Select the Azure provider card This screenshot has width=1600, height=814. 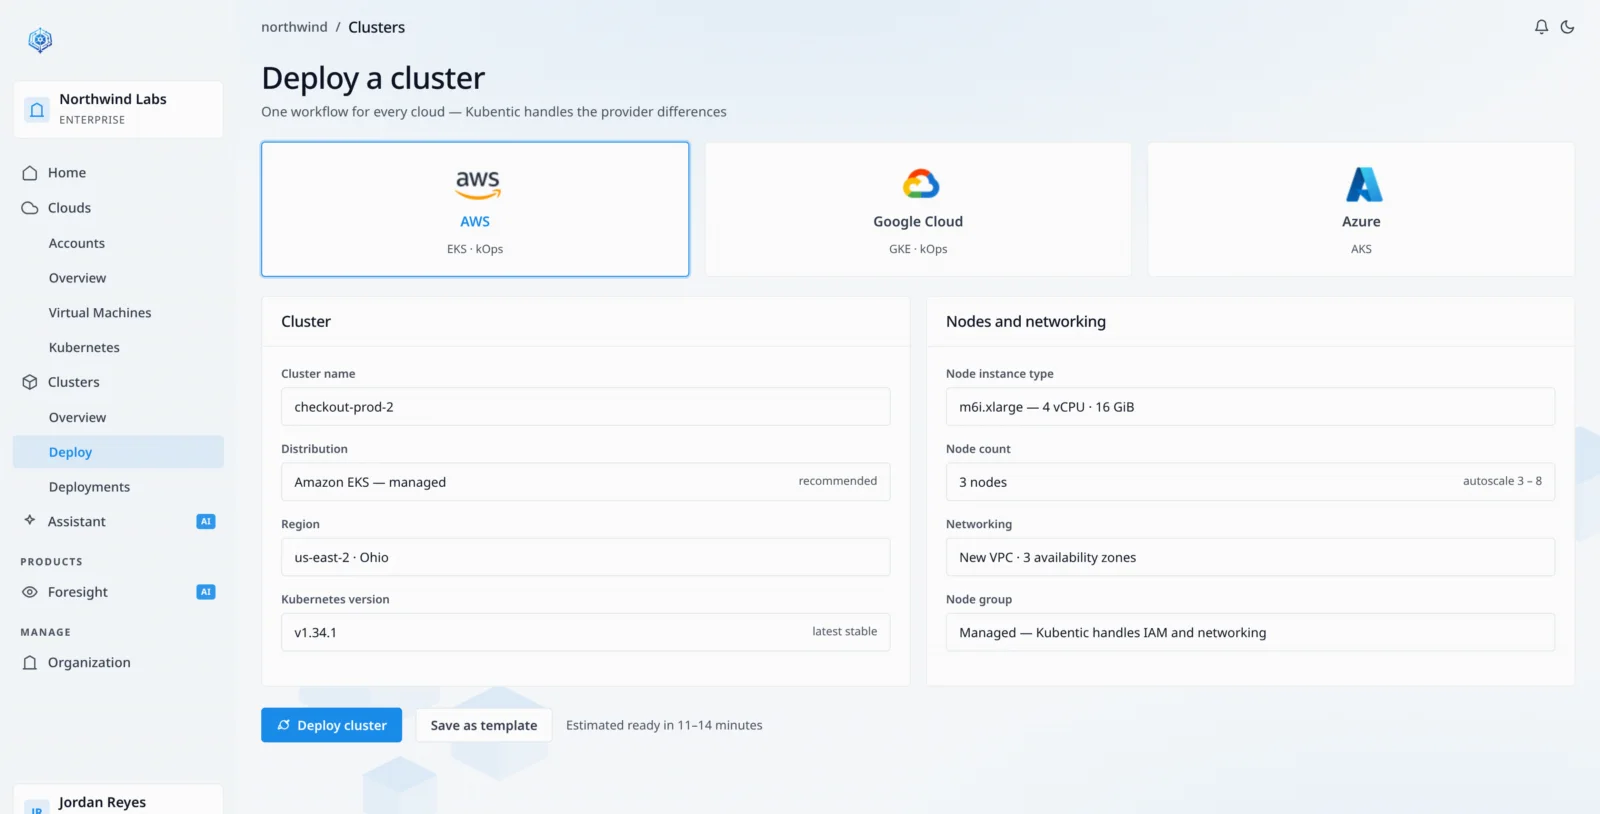(x=1361, y=209)
